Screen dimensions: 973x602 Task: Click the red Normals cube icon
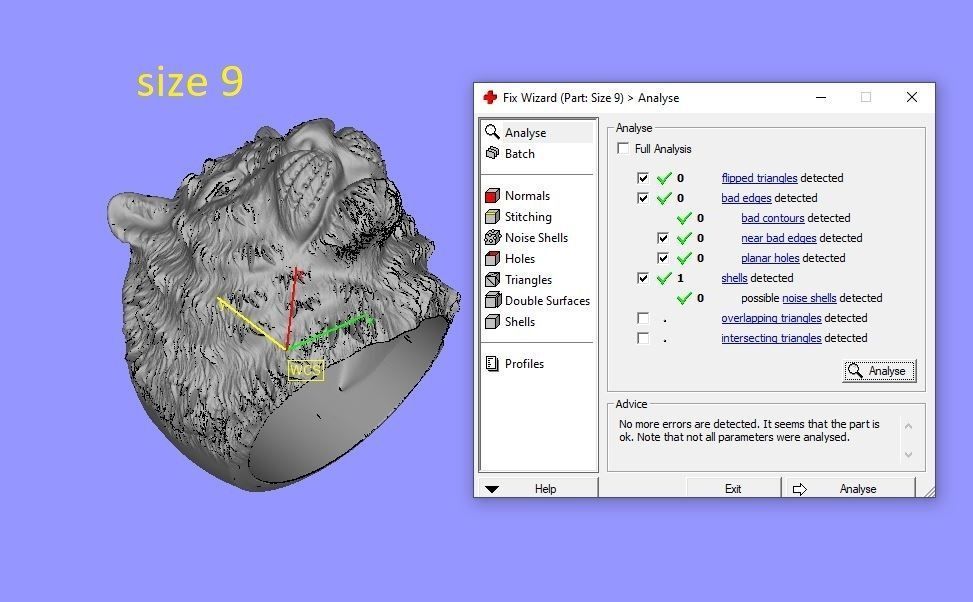coord(492,195)
